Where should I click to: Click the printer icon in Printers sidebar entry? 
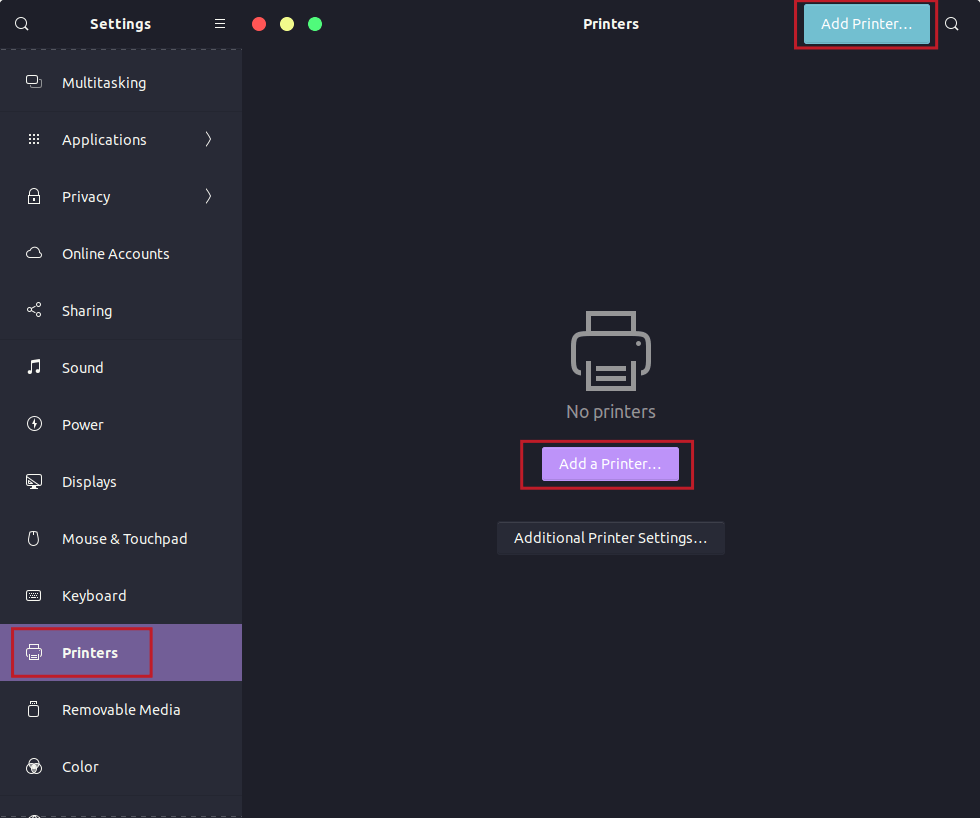(x=33, y=652)
